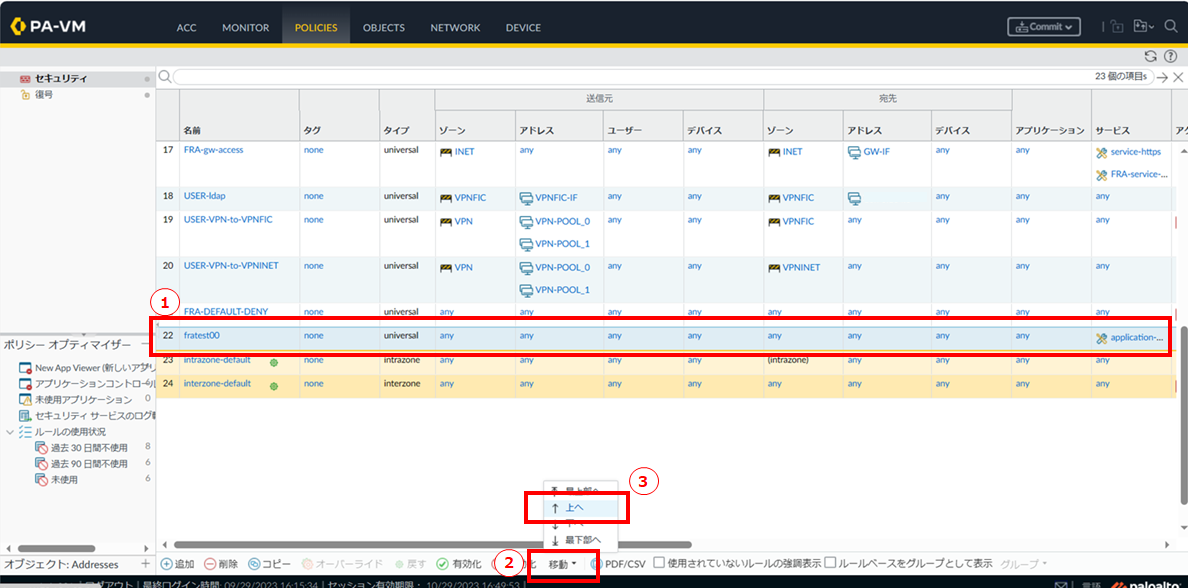Click the search magnifier icon beside filter field
1188x588 pixels.
click(x=165, y=76)
